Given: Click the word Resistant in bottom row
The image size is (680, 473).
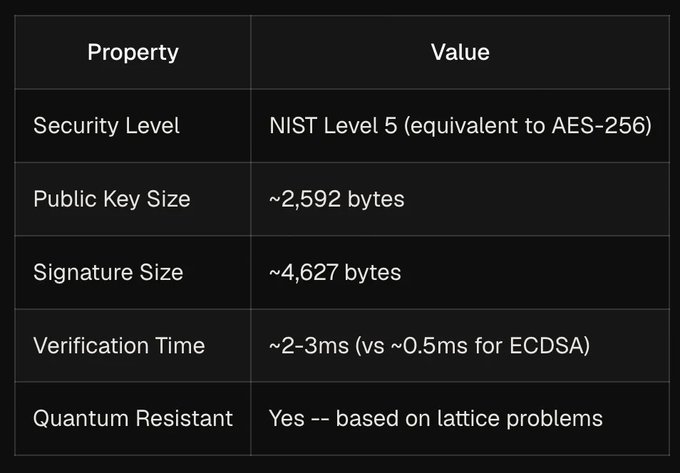Looking at the screenshot, I should point(184,418).
